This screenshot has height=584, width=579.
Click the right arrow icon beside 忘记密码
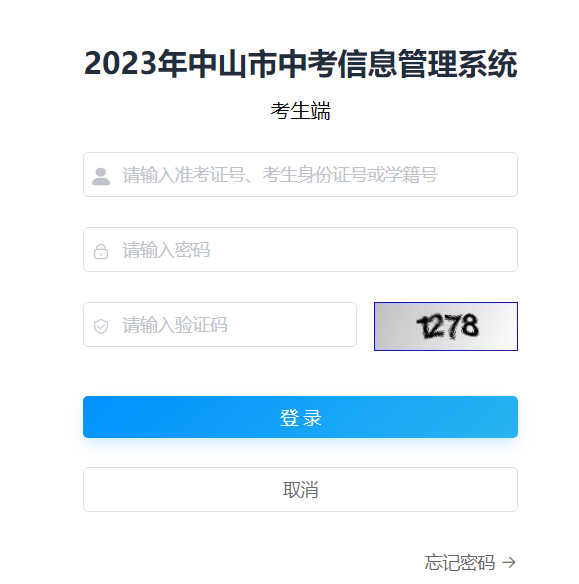click(x=509, y=562)
